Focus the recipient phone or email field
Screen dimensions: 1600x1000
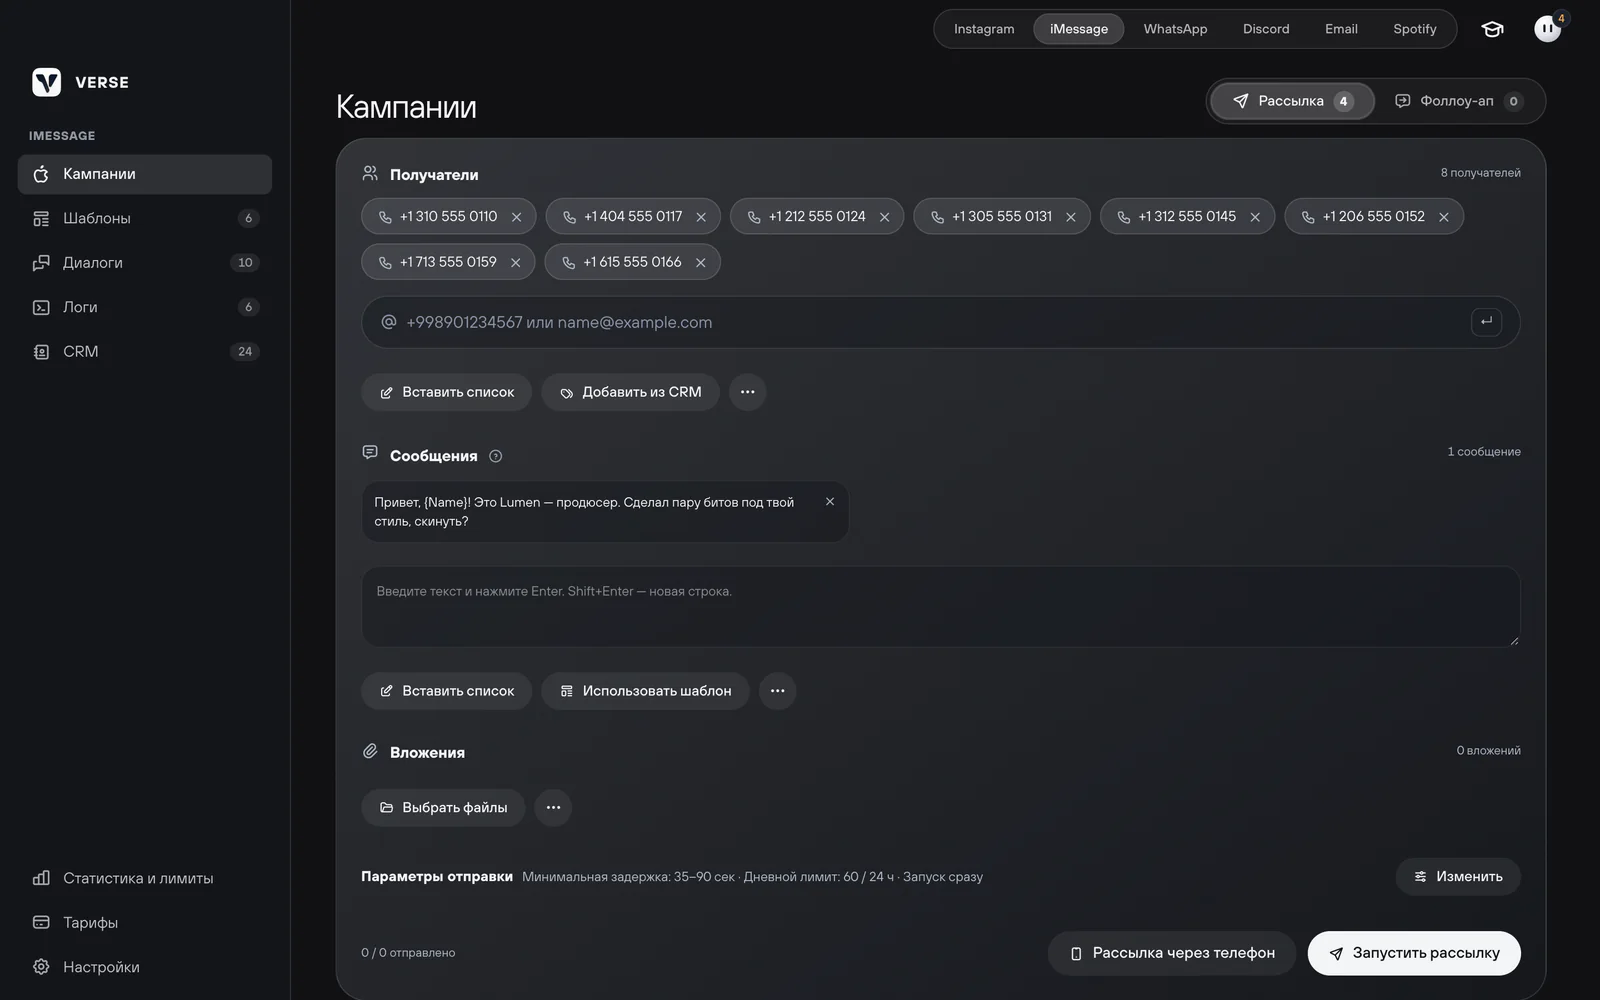click(941, 322)
